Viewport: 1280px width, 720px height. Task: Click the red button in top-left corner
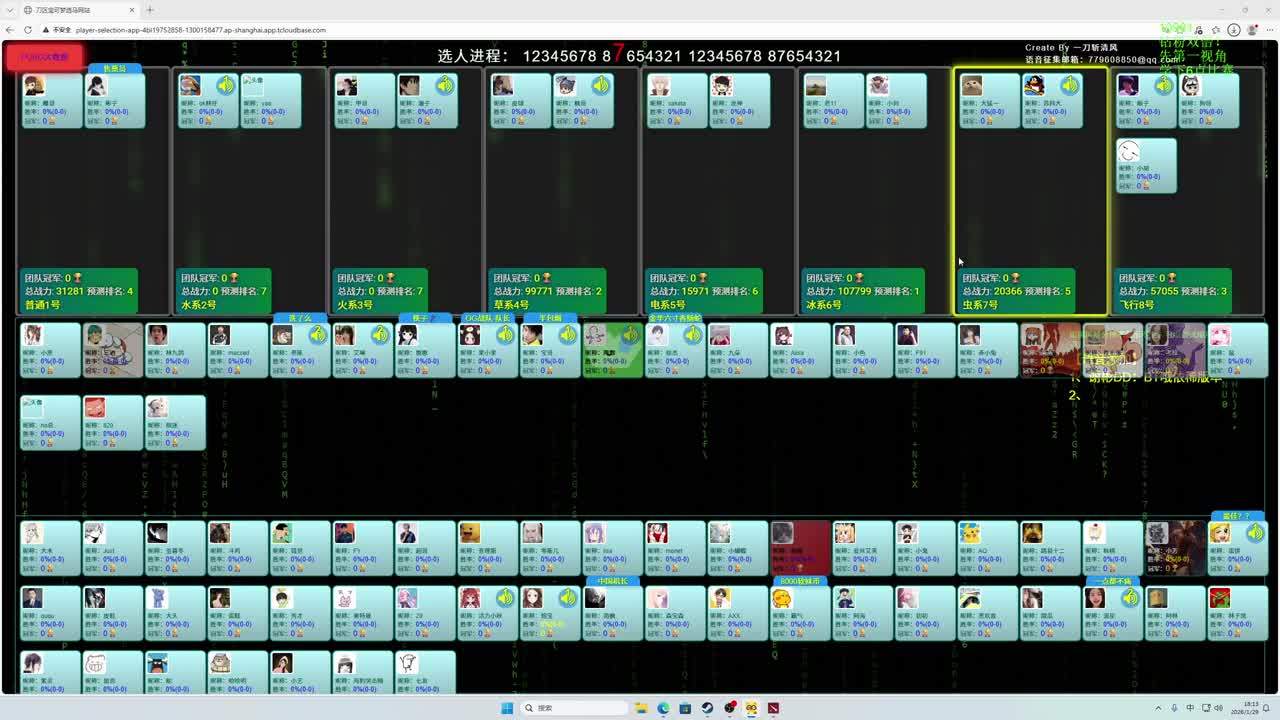pos(44,57)
